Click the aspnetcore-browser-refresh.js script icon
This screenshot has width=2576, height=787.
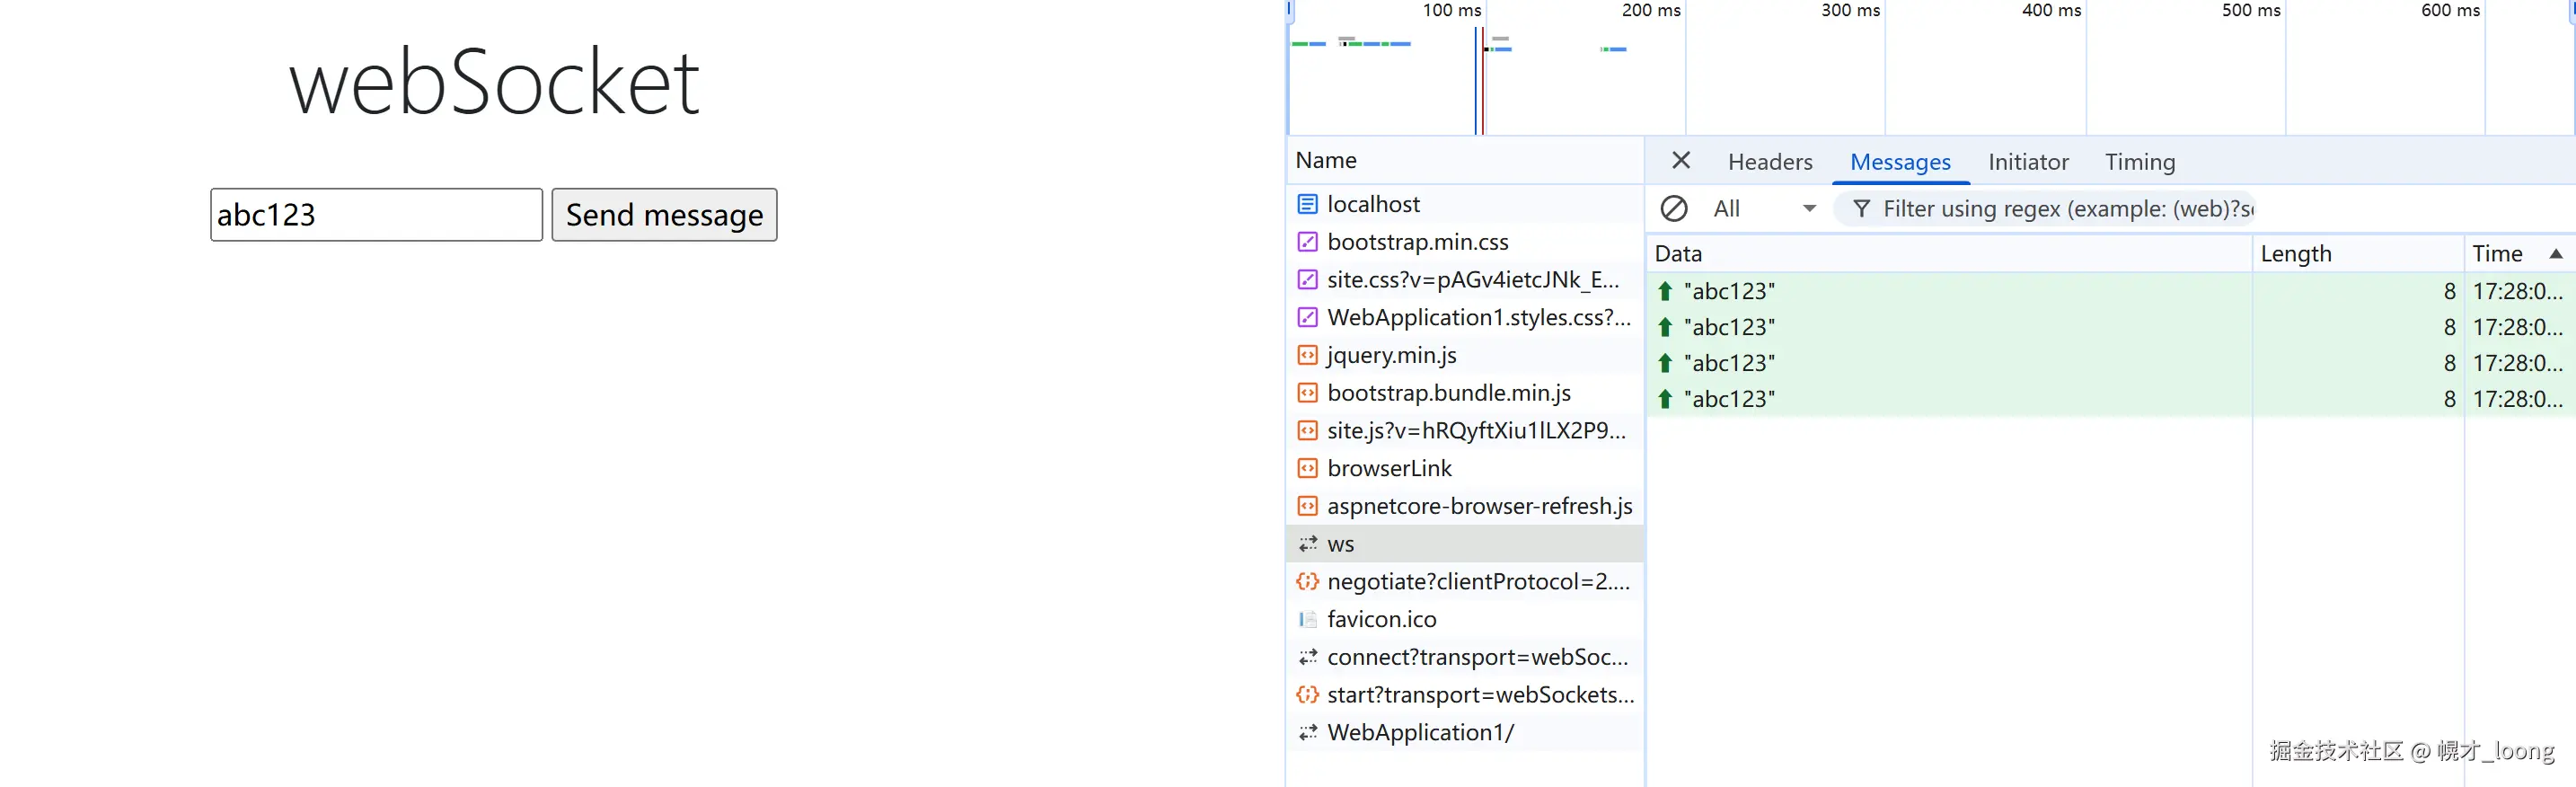1307,506
